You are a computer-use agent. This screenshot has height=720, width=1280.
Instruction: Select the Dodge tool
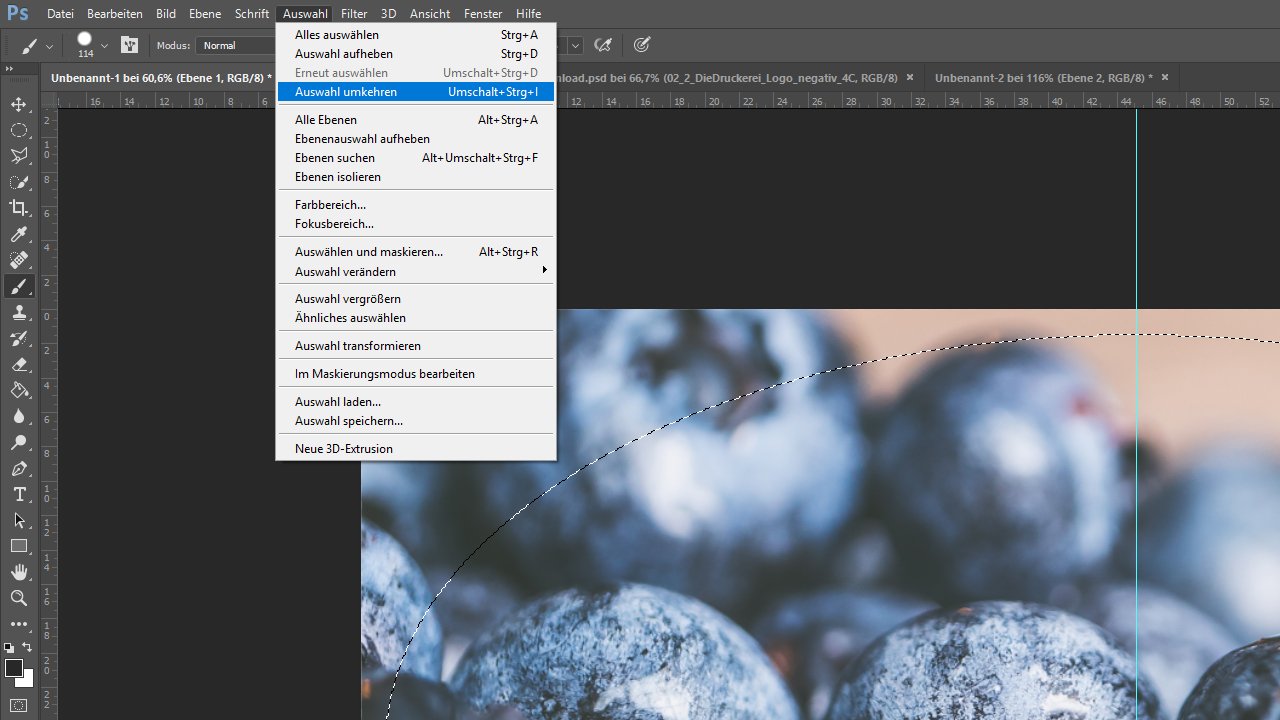click(x=18, y=443)
